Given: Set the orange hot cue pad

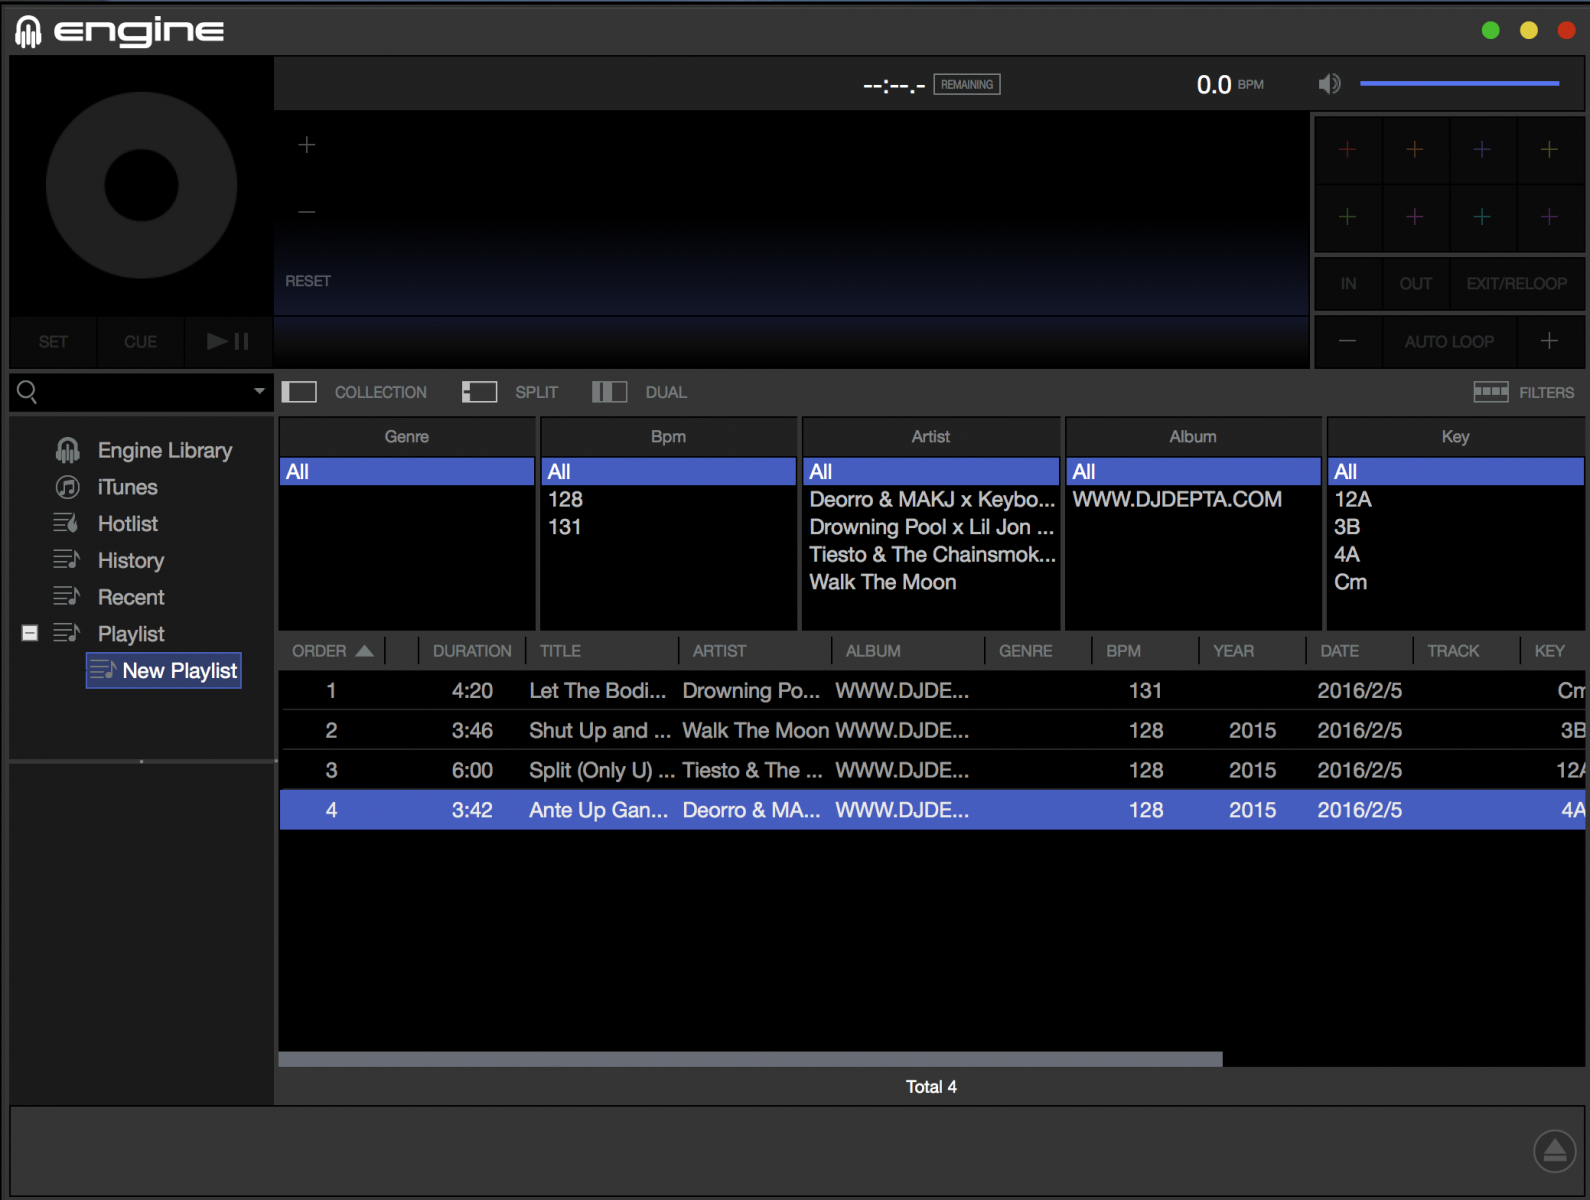Looking at the screenshot, I should pos(1415,150).
